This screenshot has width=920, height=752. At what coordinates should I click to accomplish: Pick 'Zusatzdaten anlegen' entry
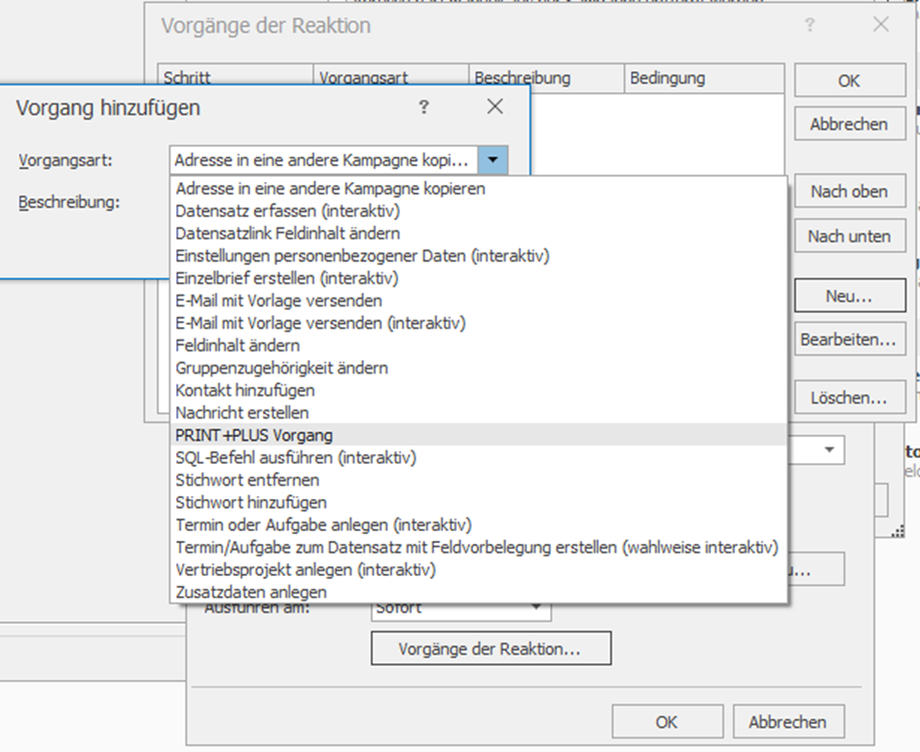click(x=250, y=592)
